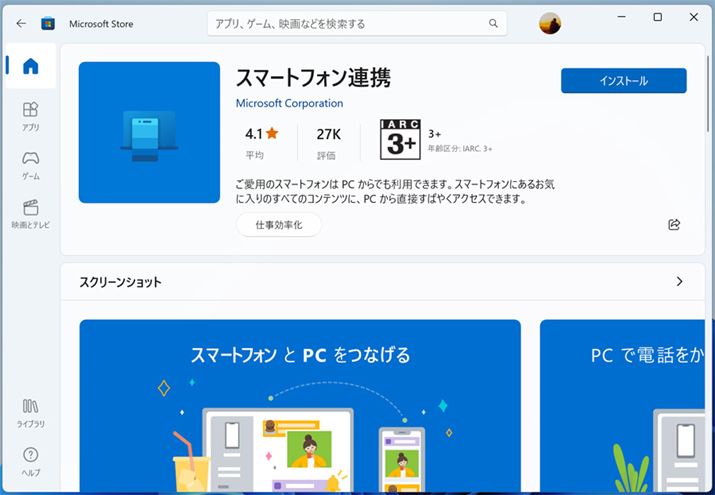The image size is (715, 495).
Task: Go back with the arrow icon
Action: coord(21,23)
